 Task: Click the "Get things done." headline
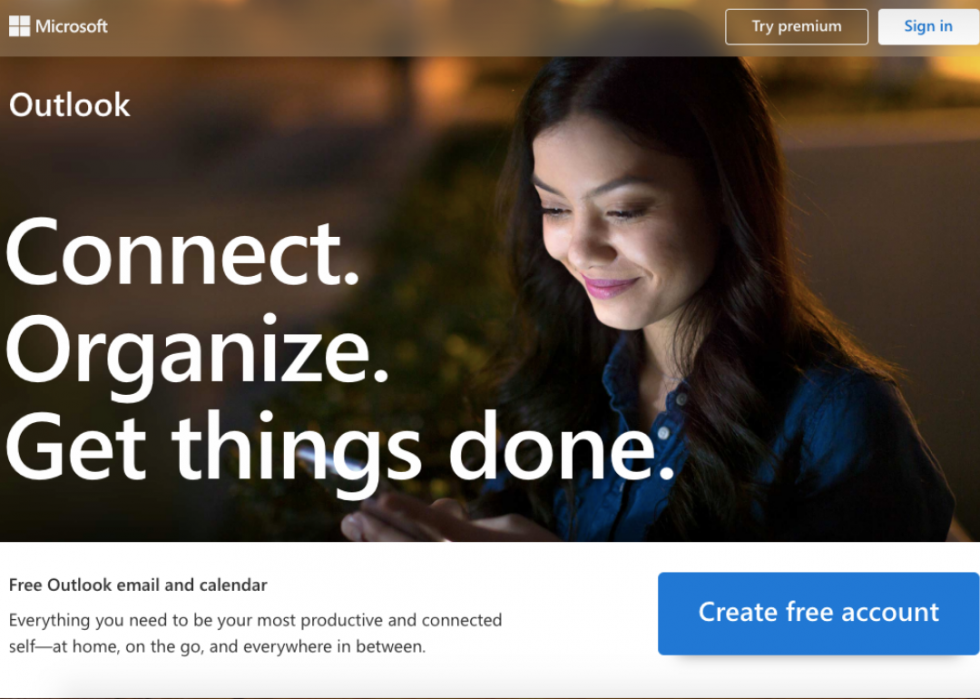tap(340, 449)
